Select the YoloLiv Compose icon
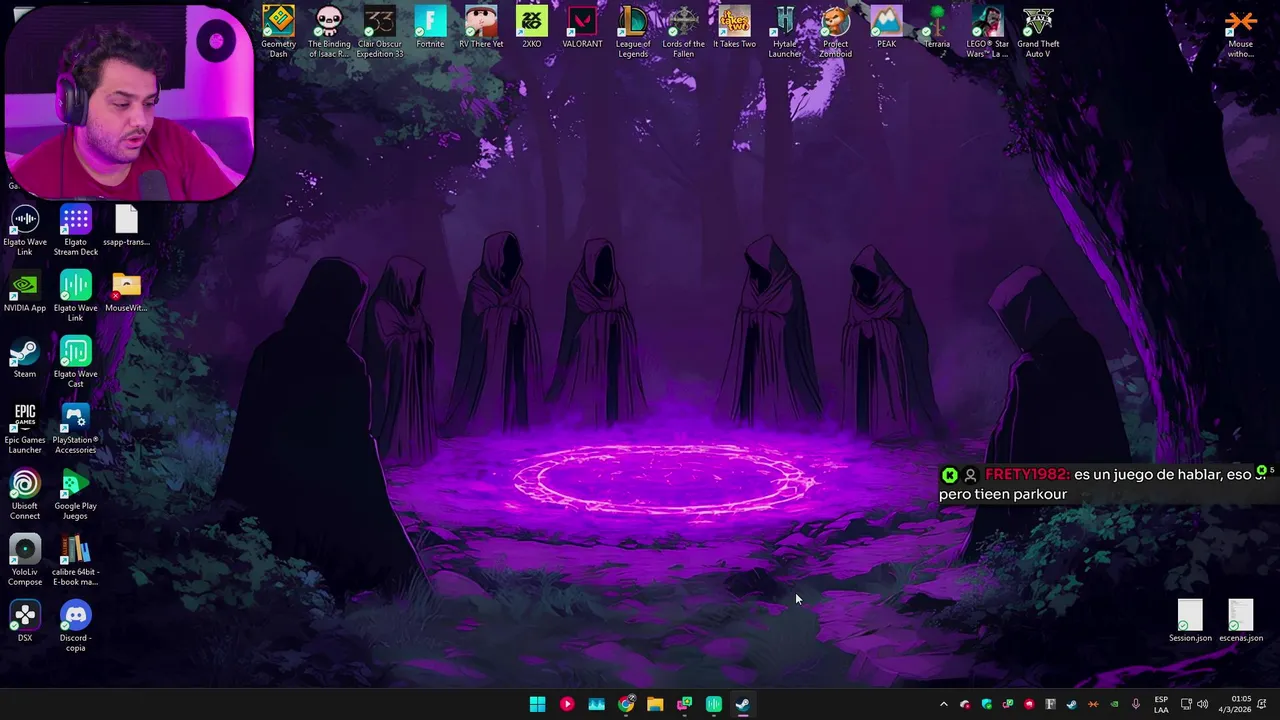 pos(25,560)
